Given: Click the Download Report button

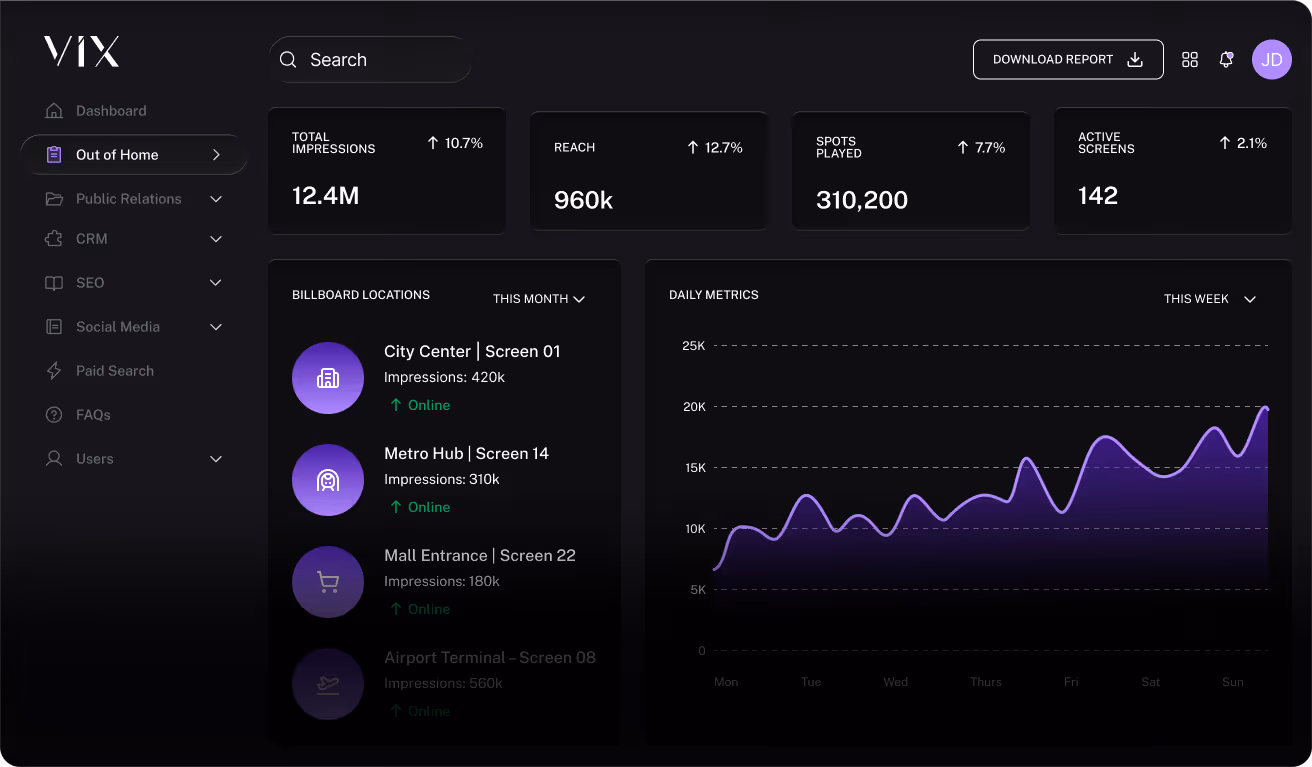Looking at the screenshot, I should [1068, 59].
